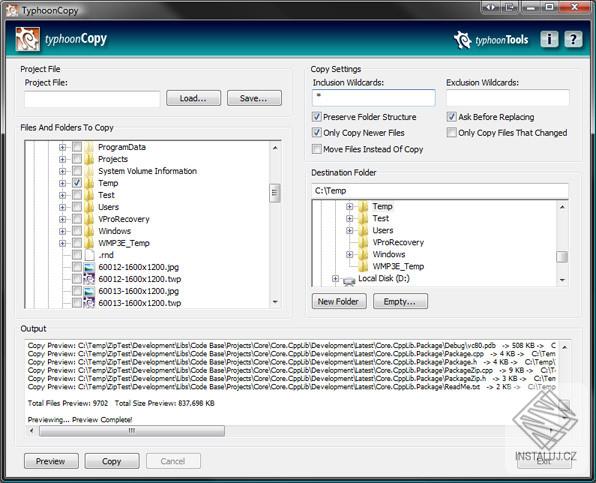Click the Local Disk (D:) drive icon
596x483 pixels.
pos(349,280)
